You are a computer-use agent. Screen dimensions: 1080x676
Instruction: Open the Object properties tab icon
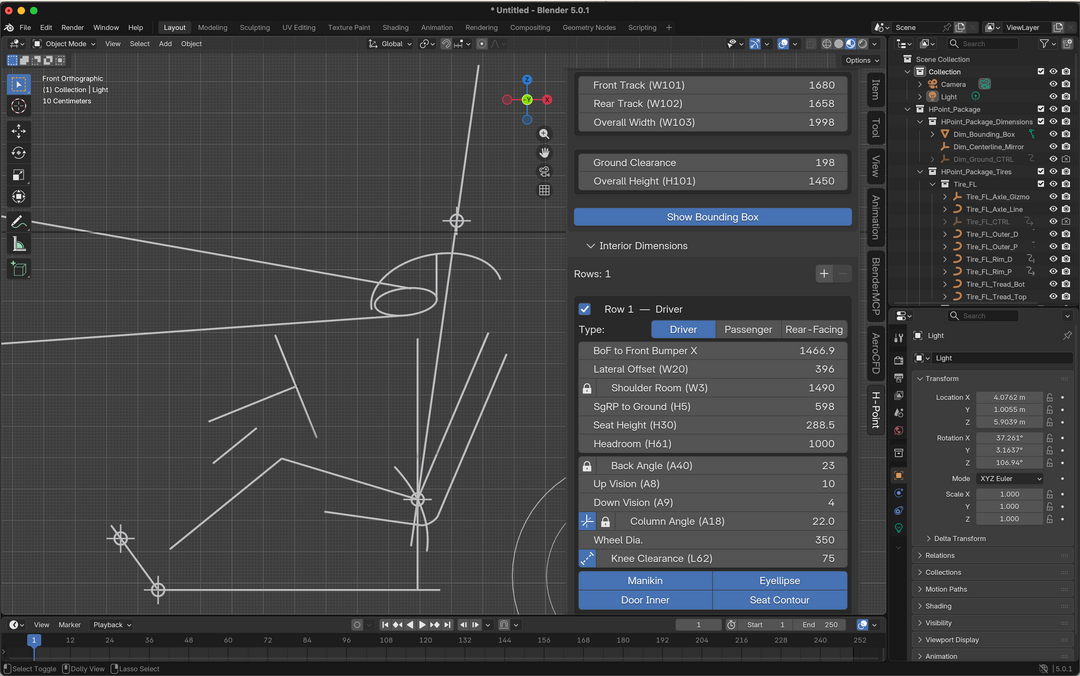(x=898, y=475)
